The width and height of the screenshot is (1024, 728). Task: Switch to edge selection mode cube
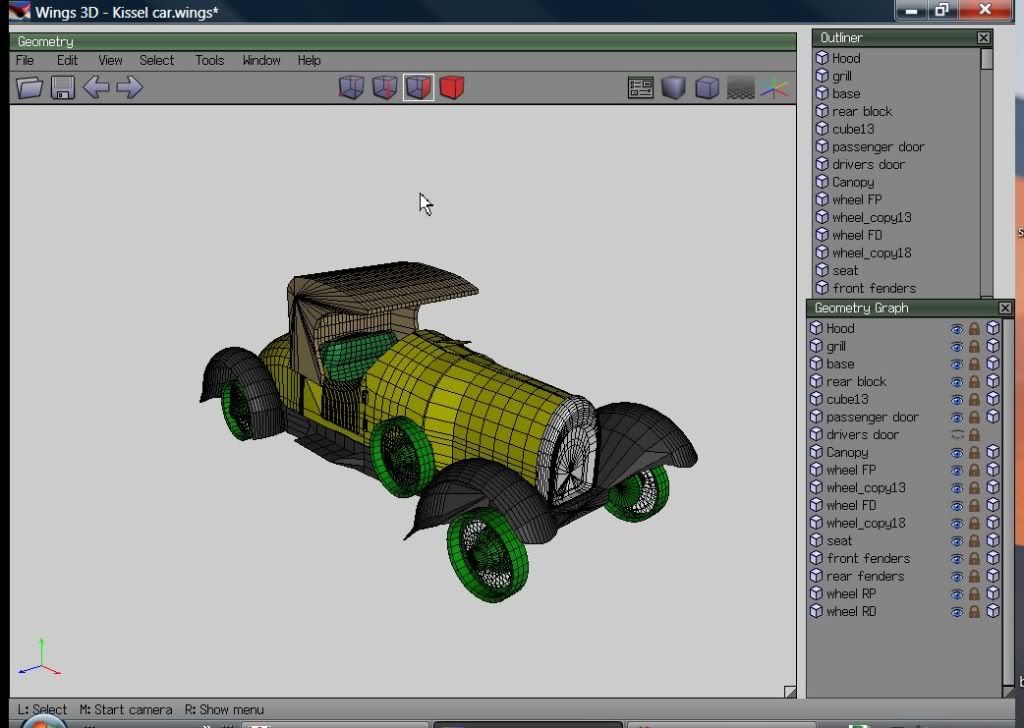point(385,88)
